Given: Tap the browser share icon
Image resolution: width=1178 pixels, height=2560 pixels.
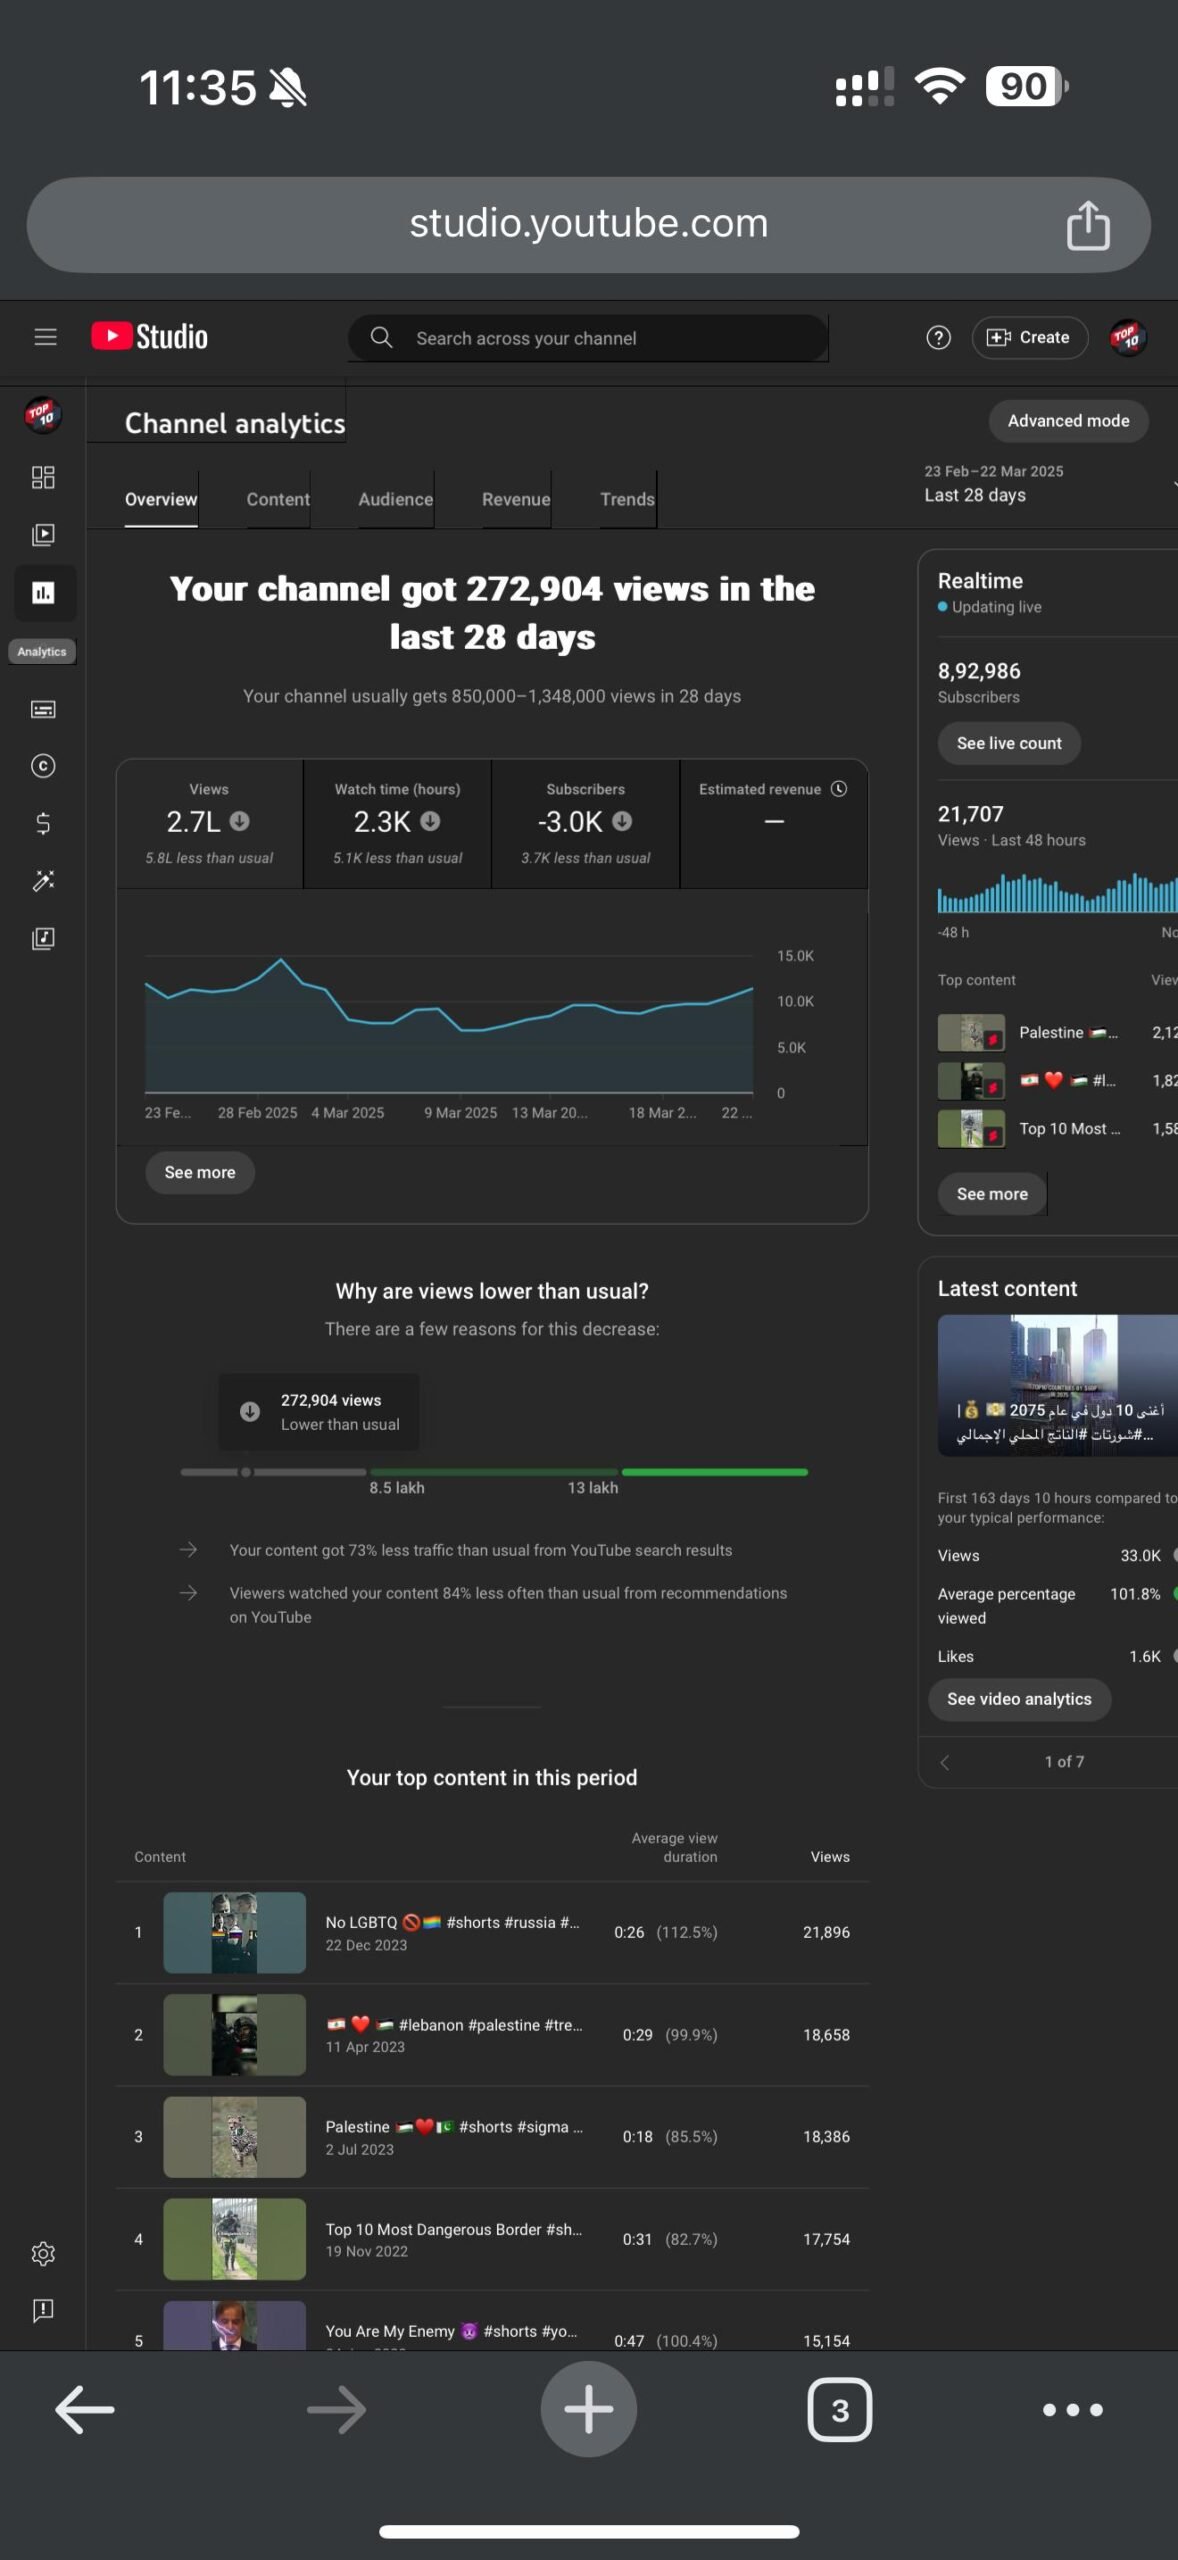Looking at the screenshot, I should point(1088,225).
